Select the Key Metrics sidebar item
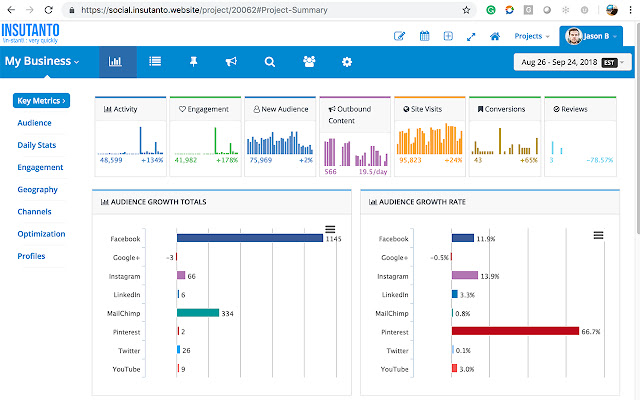The width and height of the screenshot is (640, 400). tap(41, 101)
